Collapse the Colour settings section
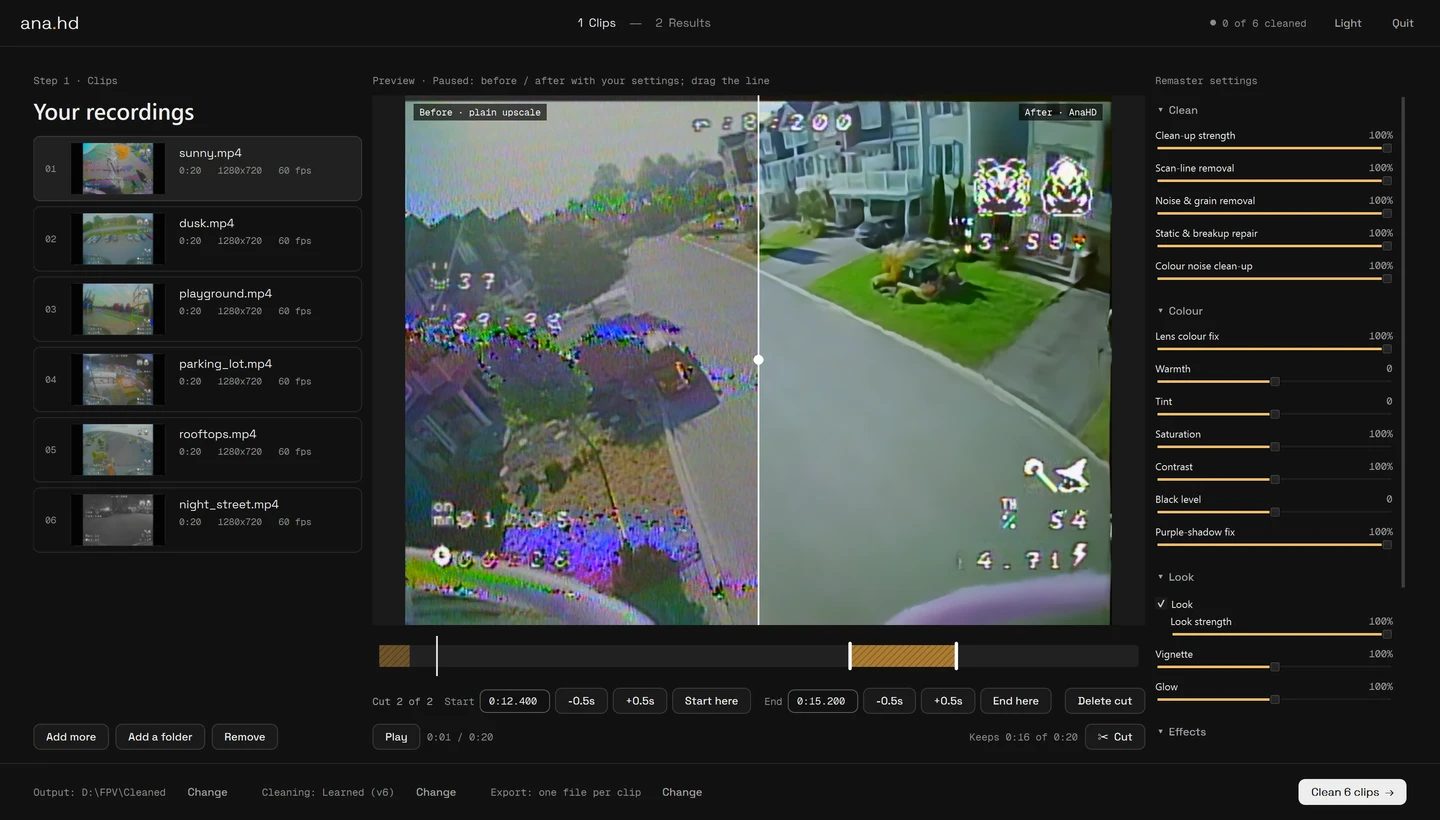The height and width of the screenshot is (820, 1440). 1180,311
